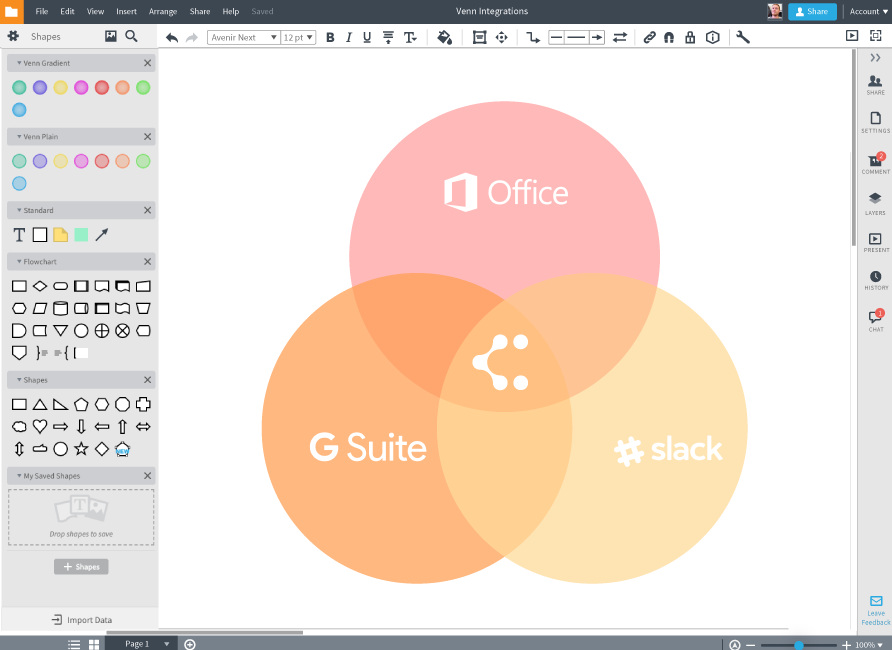Collapse the right sidebar double chevron
The image size is (892, 650).
[x=875, y=57]
